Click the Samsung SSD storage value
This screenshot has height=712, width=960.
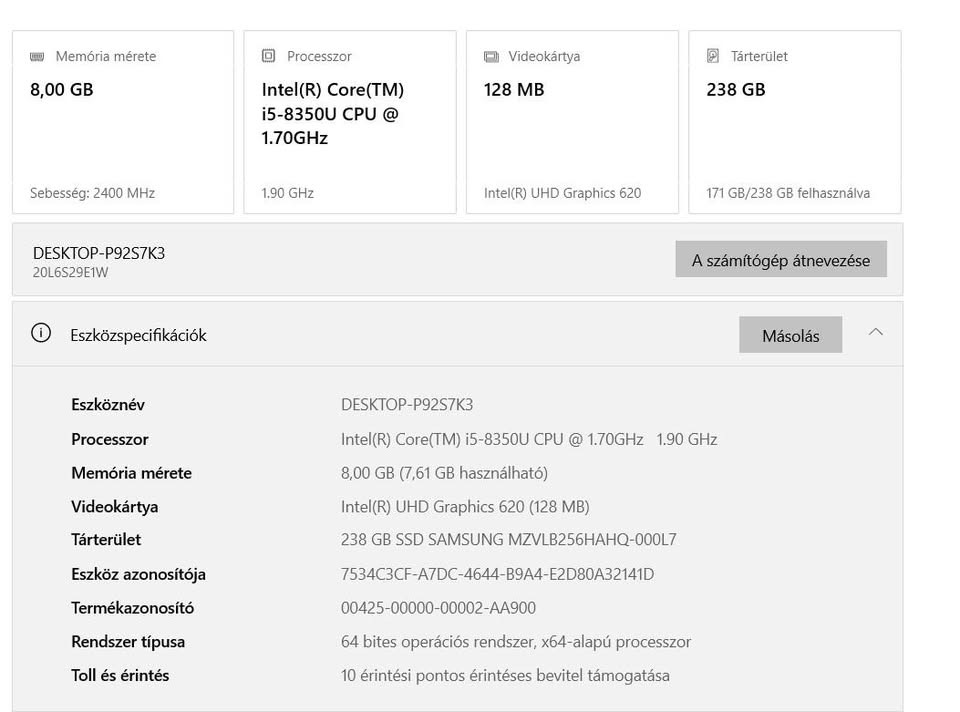point(508,540)
